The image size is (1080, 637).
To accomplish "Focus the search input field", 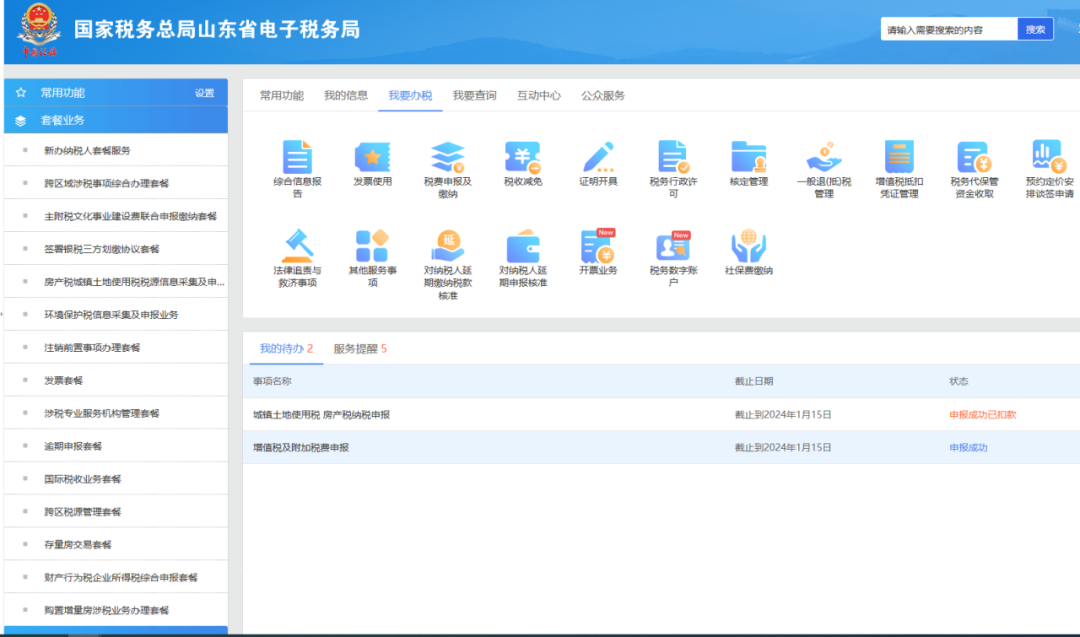I will (948, 30).
